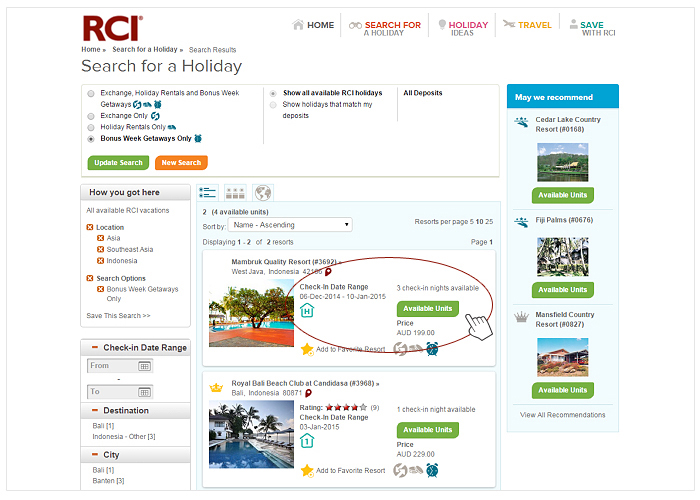Open Travel nav item
The image size is (700, 500).
point(527,25)
